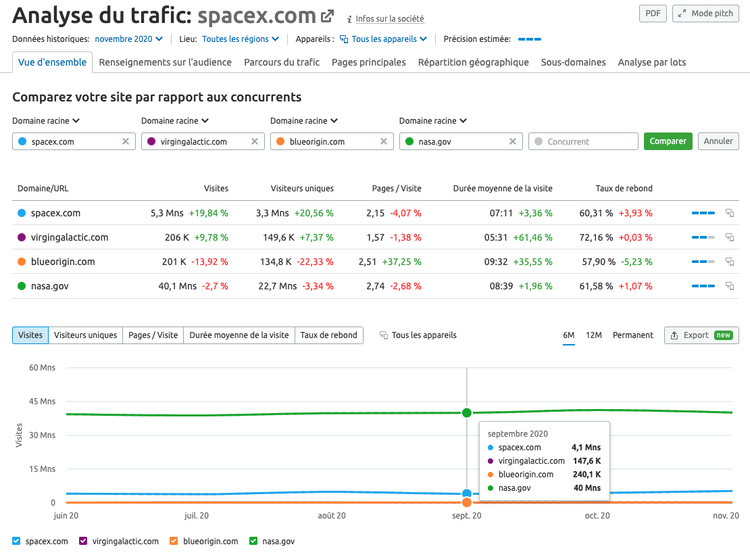Open Pages principales tab
This screenshot has width=750, height=553.
pos(369,62)
